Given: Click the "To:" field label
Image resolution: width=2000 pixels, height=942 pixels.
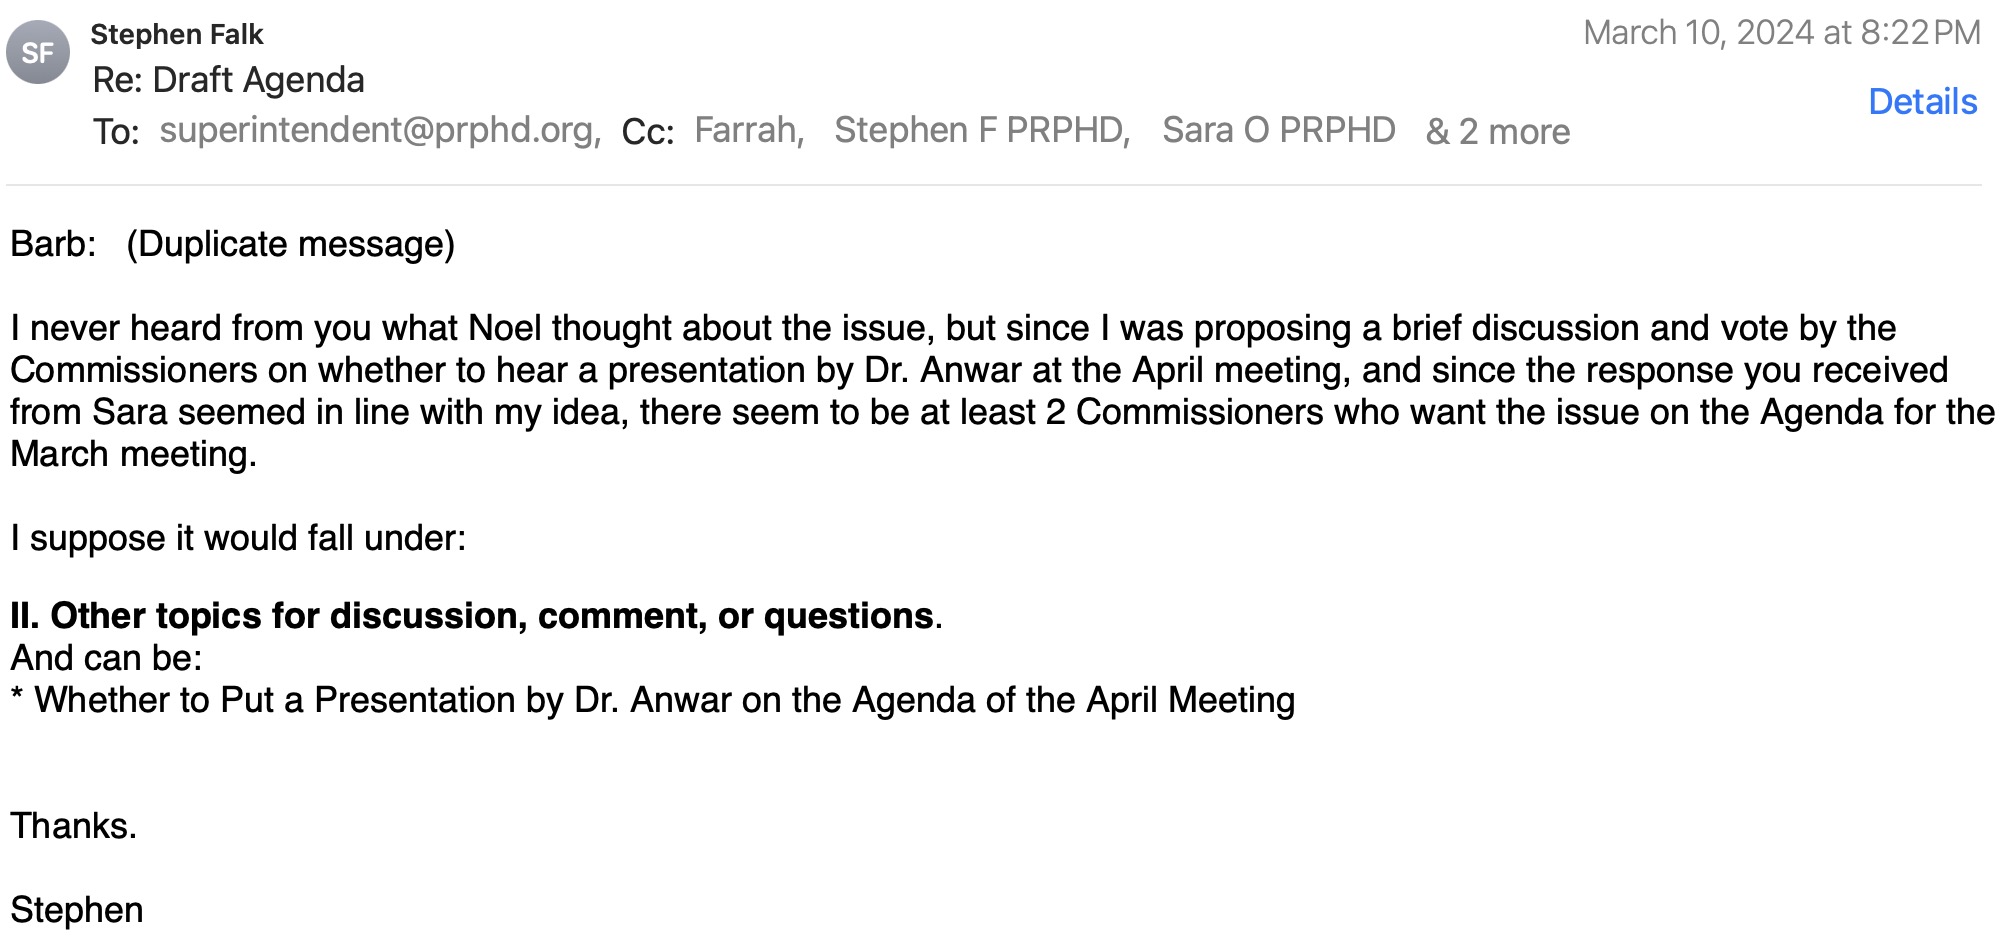Looking at the screenshot, I should [116, 131].
